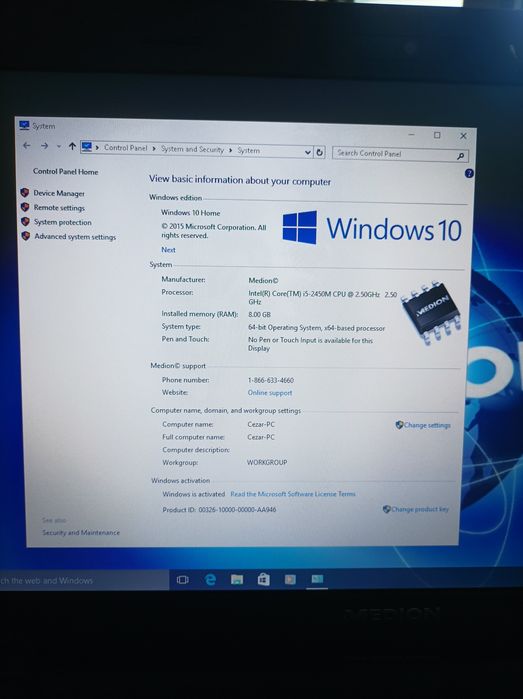Click the Windows 10 Home edition text
This screenshot has height=699, width=523.
tap(190, 213)
